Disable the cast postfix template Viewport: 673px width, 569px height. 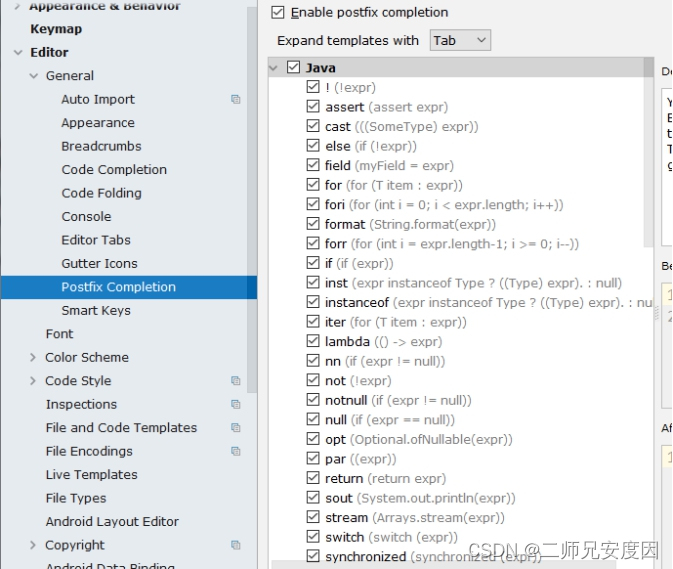coord(313,126)
